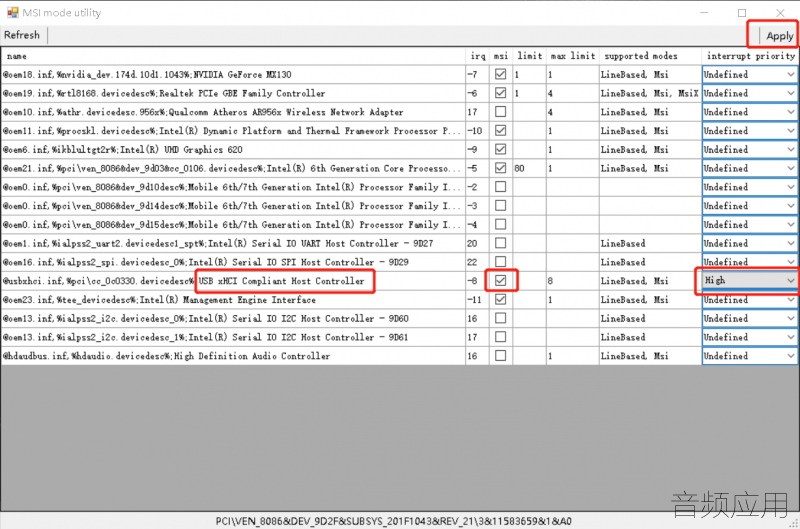Toggle msi checkbox for NVIDIA GeForce MX130
800x529 pixels.
click(501, 74)
